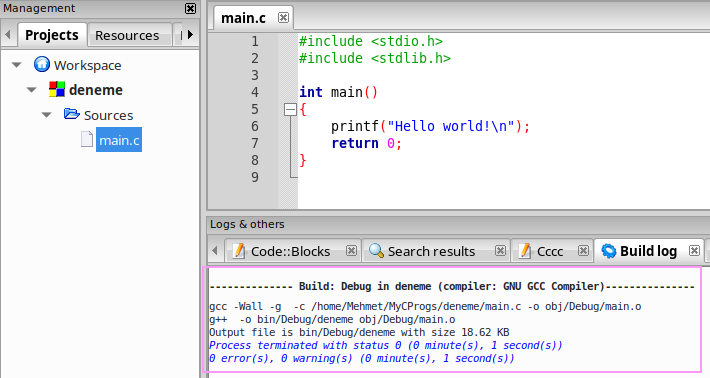Collapse the main function code fold
This screenshot has height=378, width=710.
(290, 110)
